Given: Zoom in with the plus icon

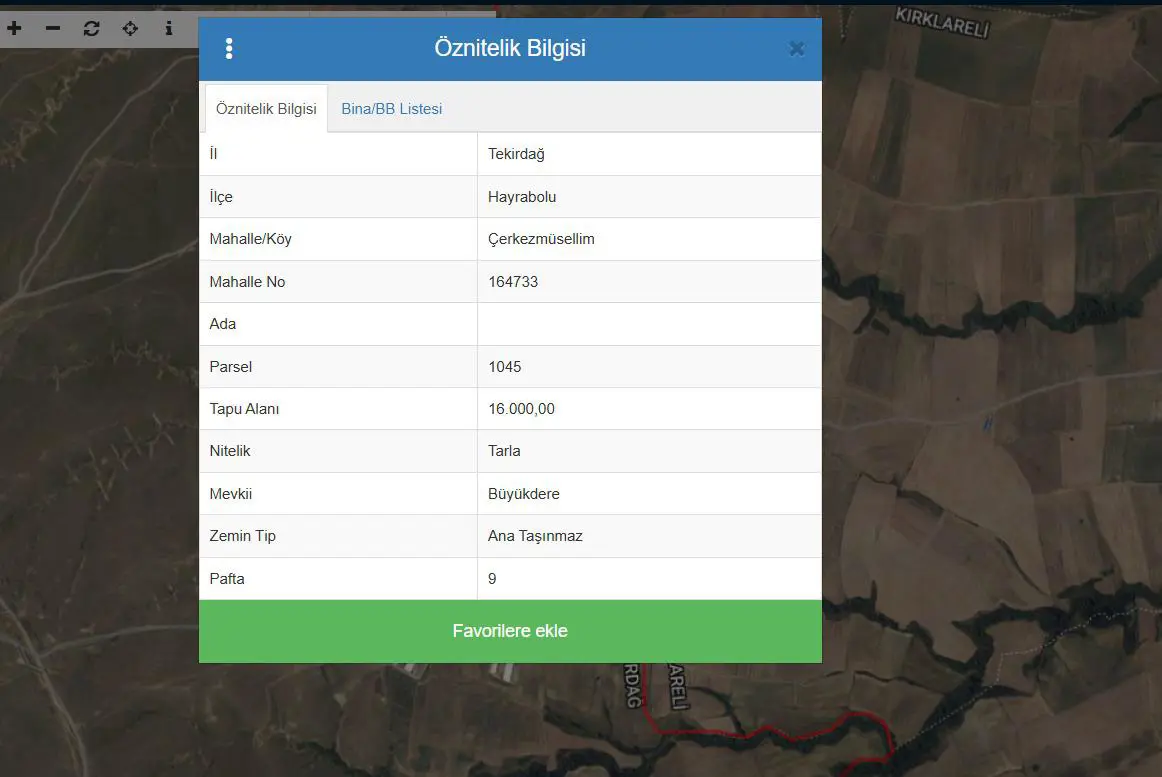Looking at the screenshot, I should click(14, 28).
